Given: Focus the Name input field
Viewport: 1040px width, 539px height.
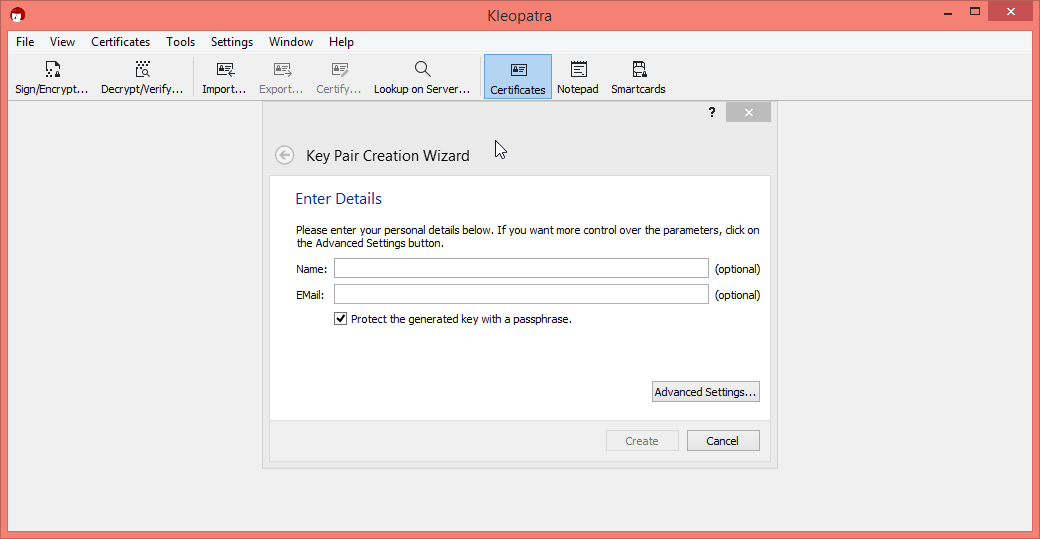Looking at the screenshot, I should 521,268.
